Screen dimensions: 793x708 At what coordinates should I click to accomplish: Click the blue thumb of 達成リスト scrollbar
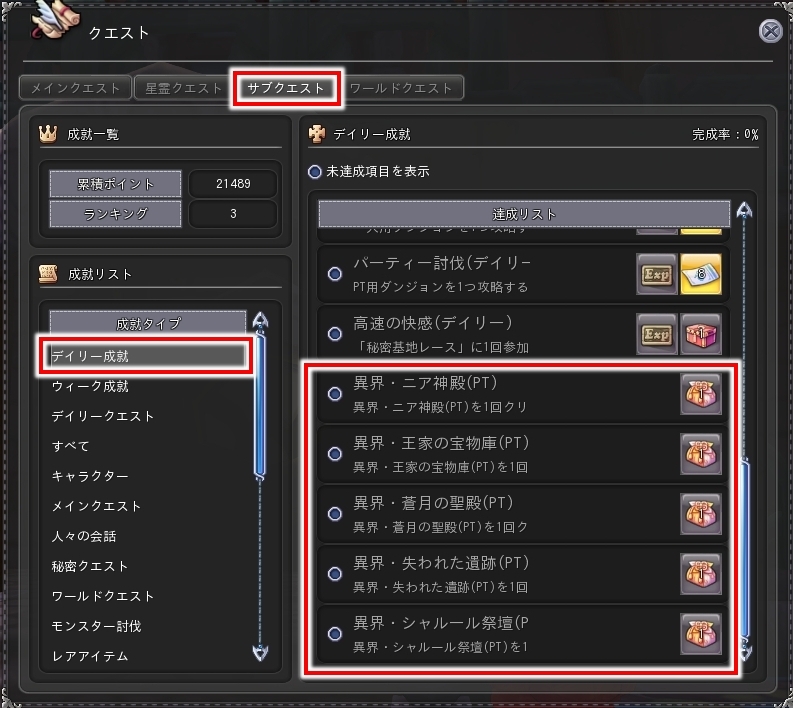tap(745, 549)
